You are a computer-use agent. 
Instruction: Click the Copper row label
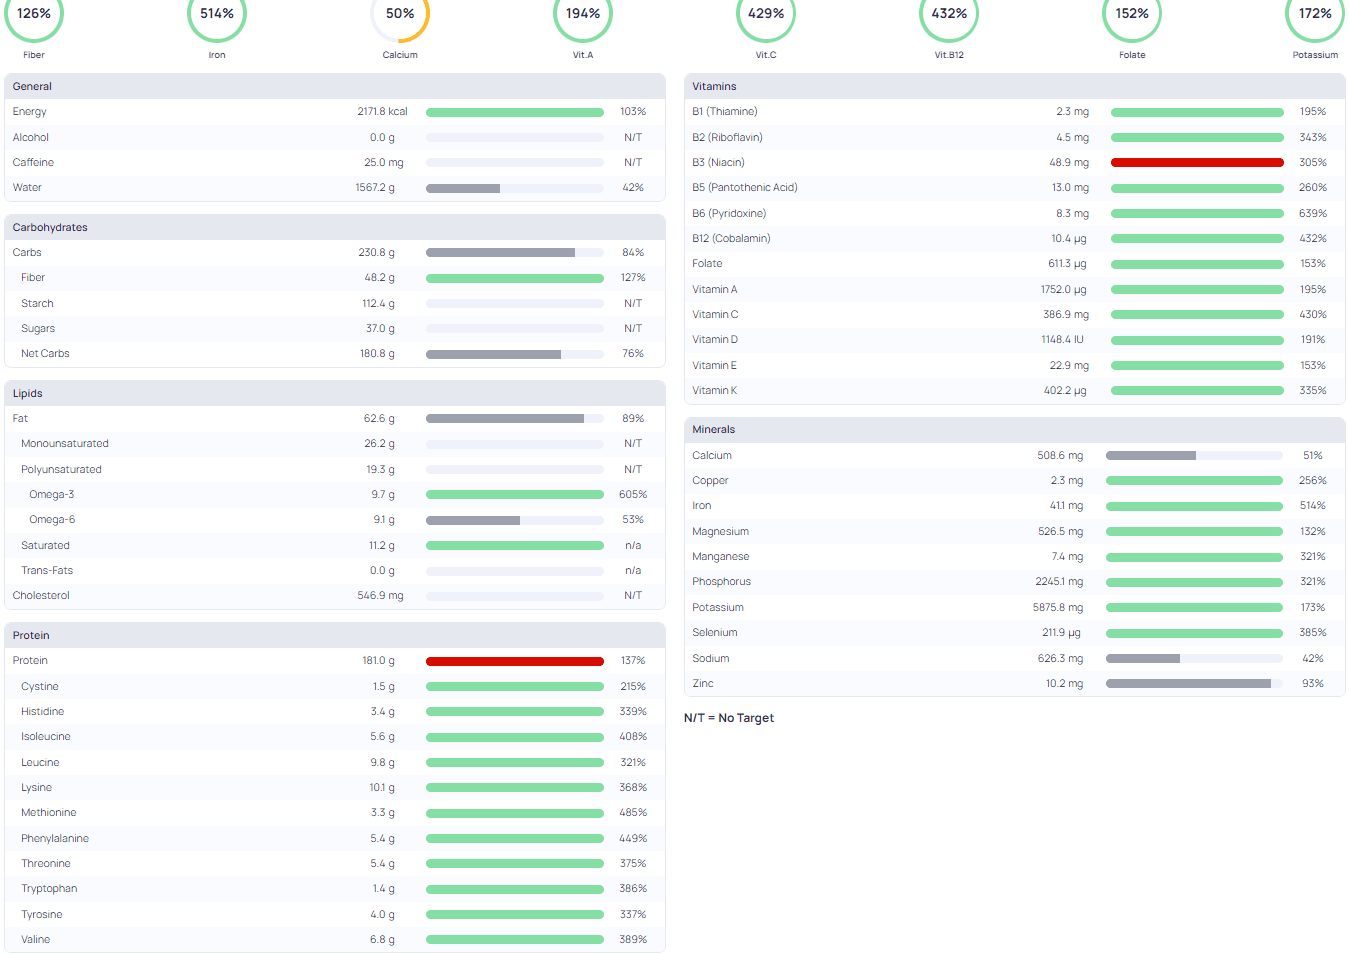[710, 481]
